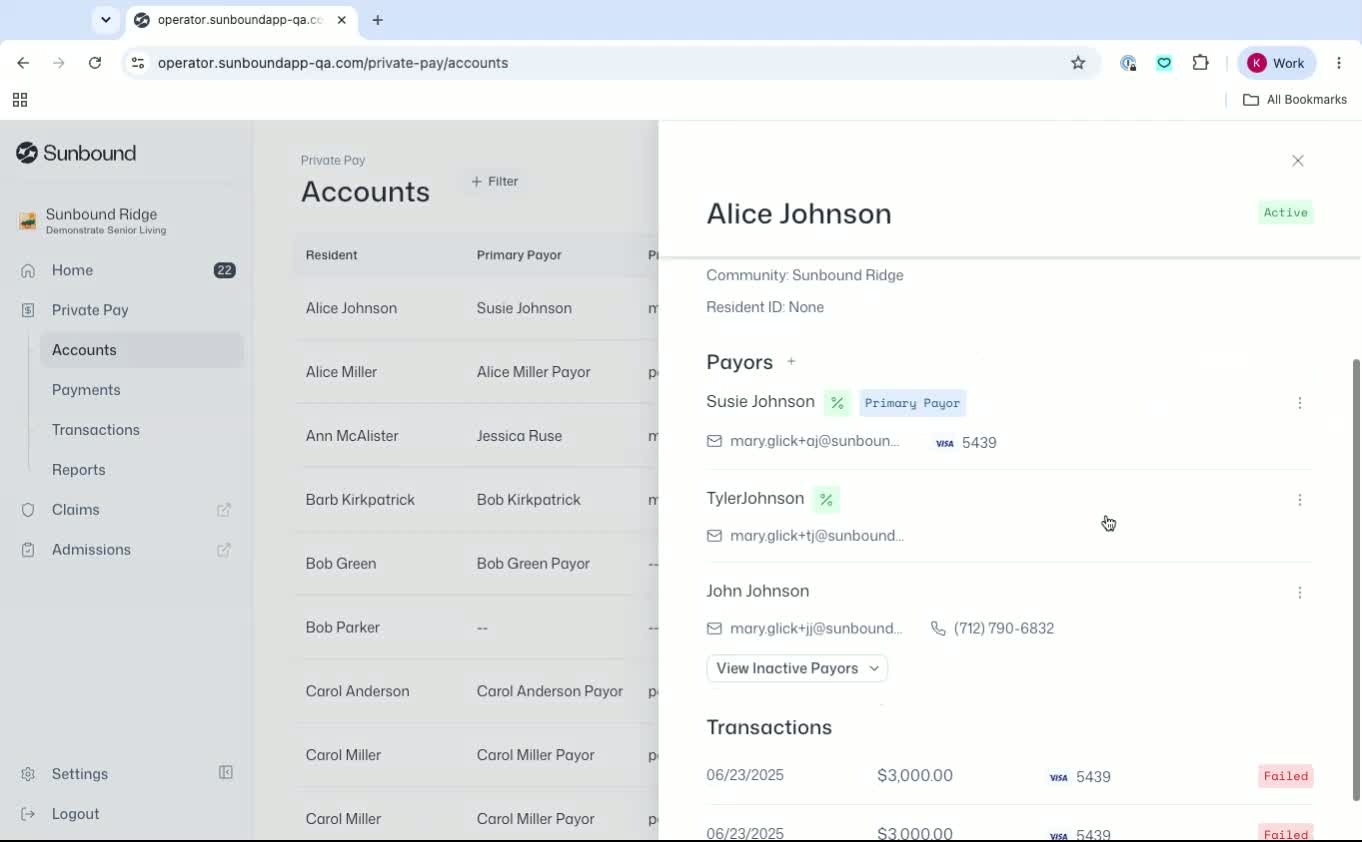Click Failed status on first $3,000.00 transaction
The image size is (1362, 842).
1286,776
